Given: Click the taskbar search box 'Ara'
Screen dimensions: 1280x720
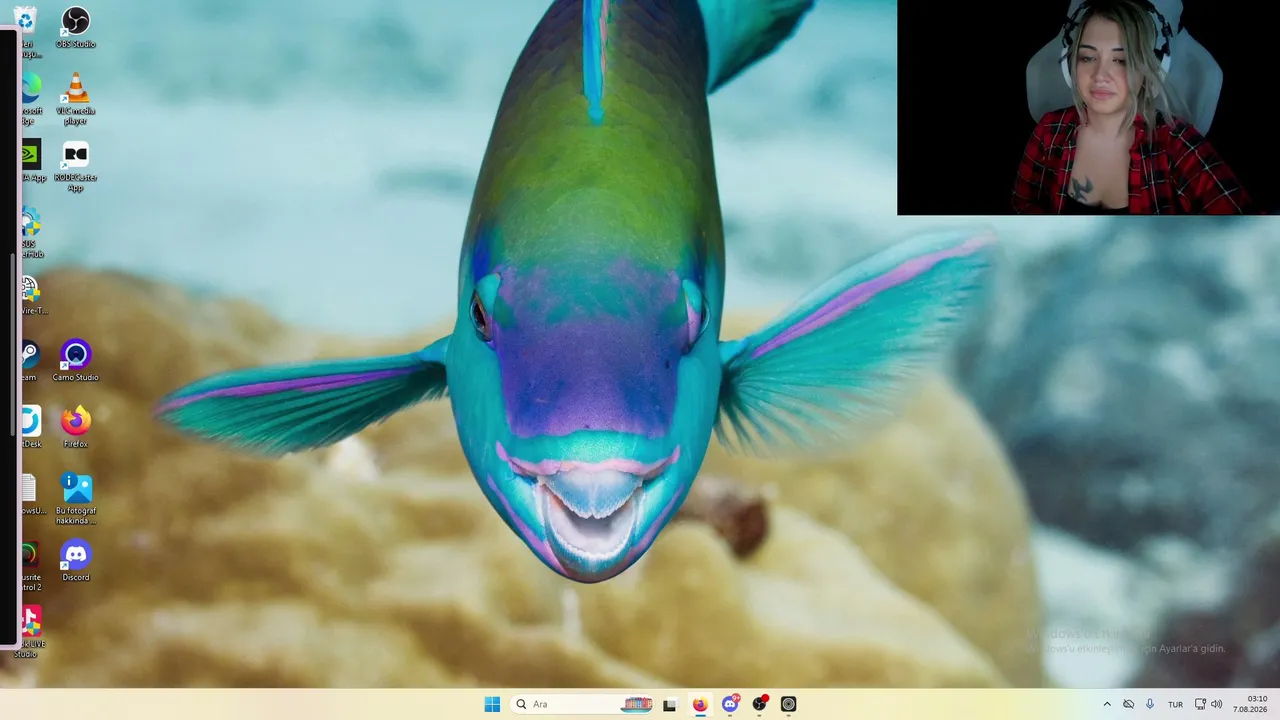Looking at the screenshot, I should (x=582, y=704).
